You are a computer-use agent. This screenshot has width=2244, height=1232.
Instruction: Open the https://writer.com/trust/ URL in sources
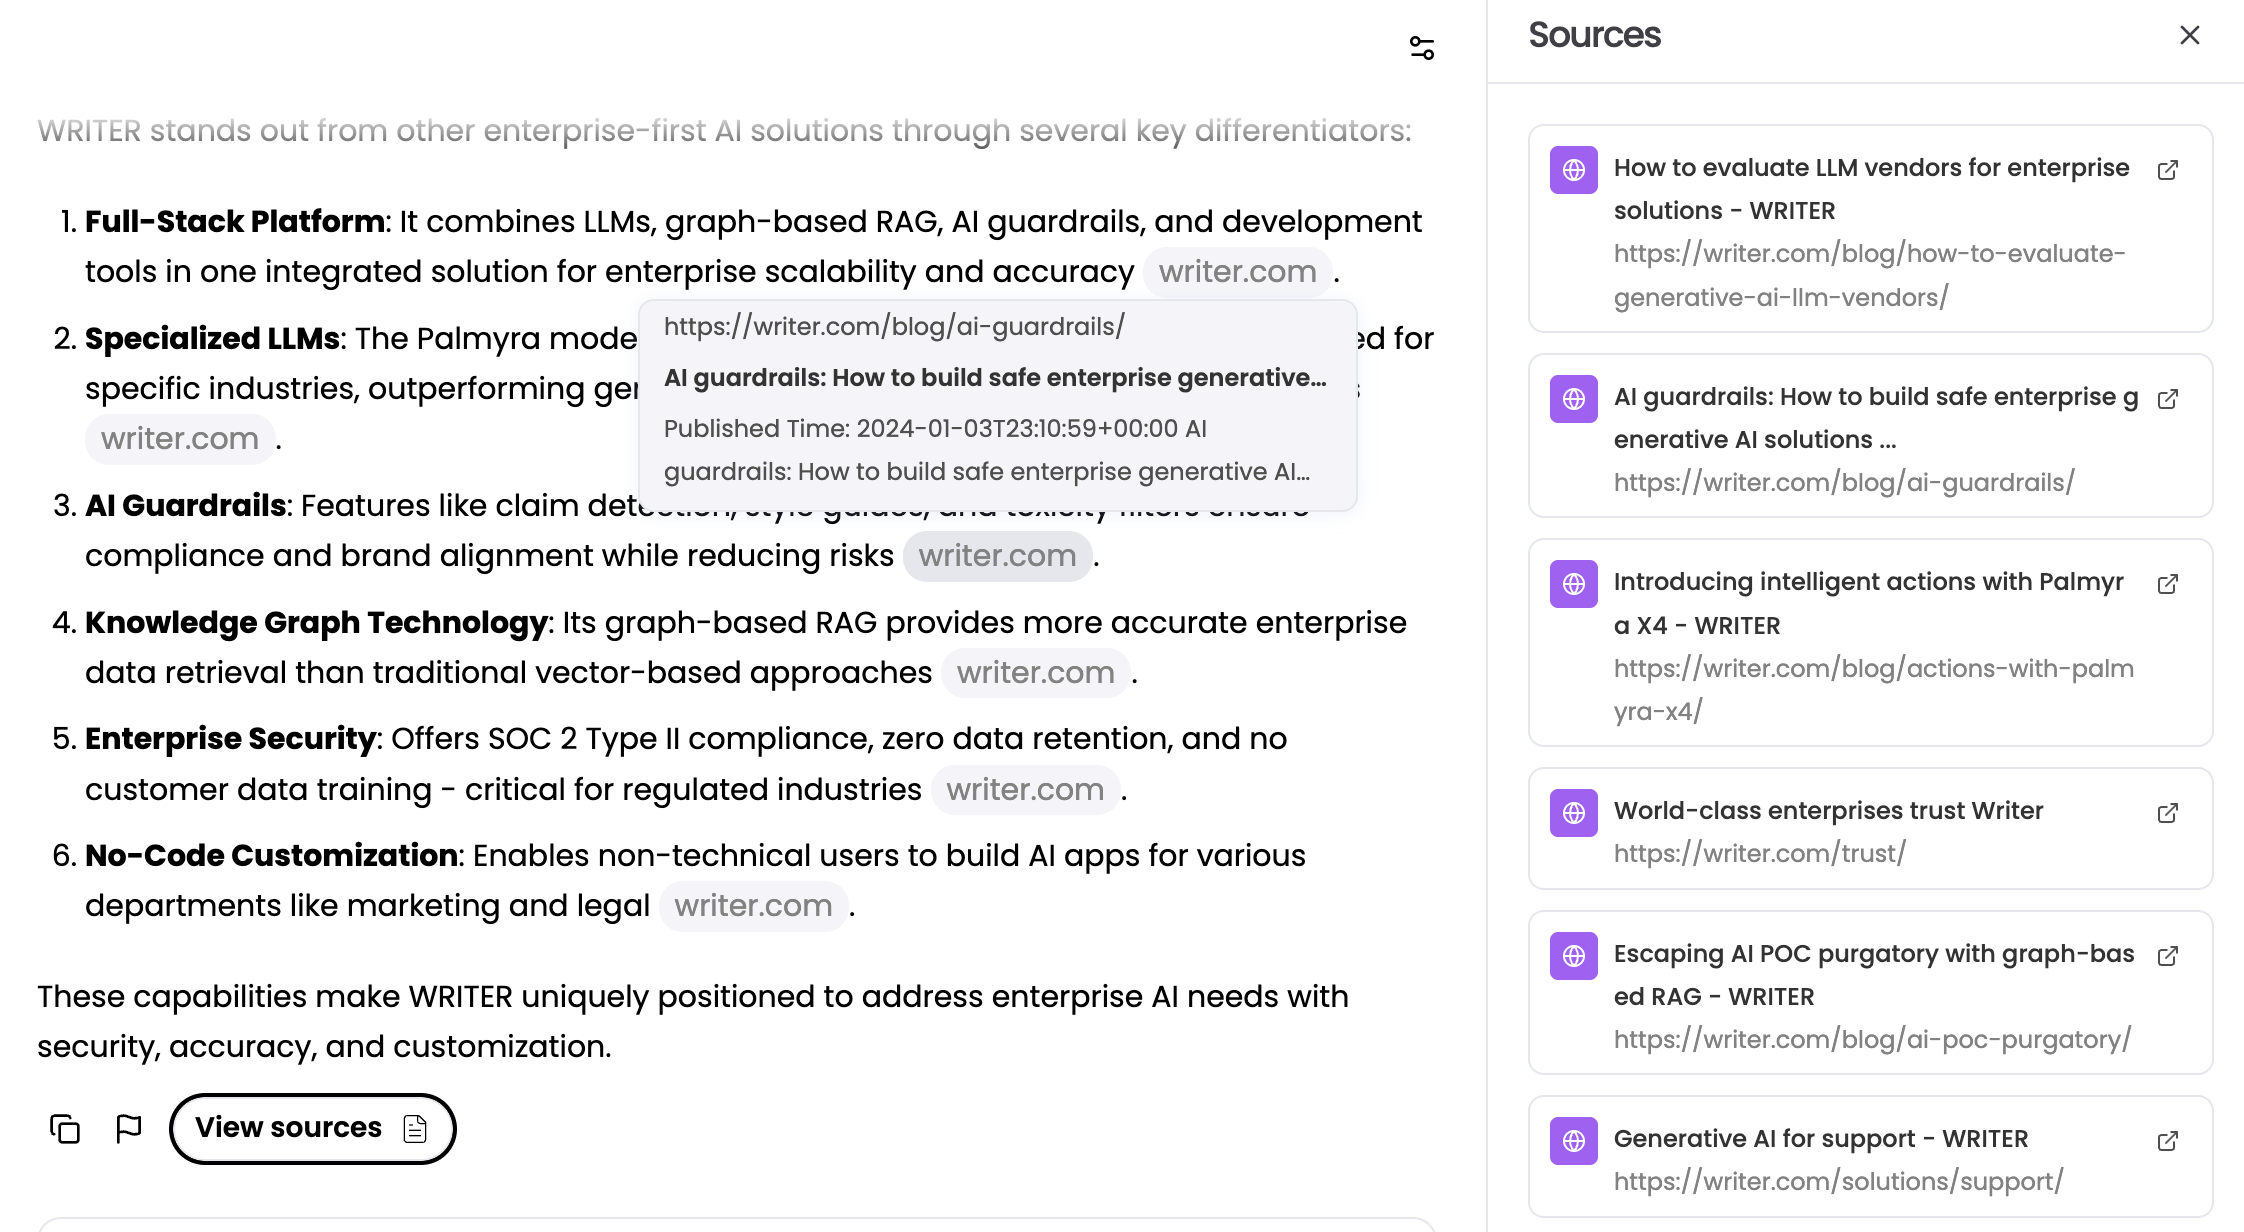[x=1759, y=854]
